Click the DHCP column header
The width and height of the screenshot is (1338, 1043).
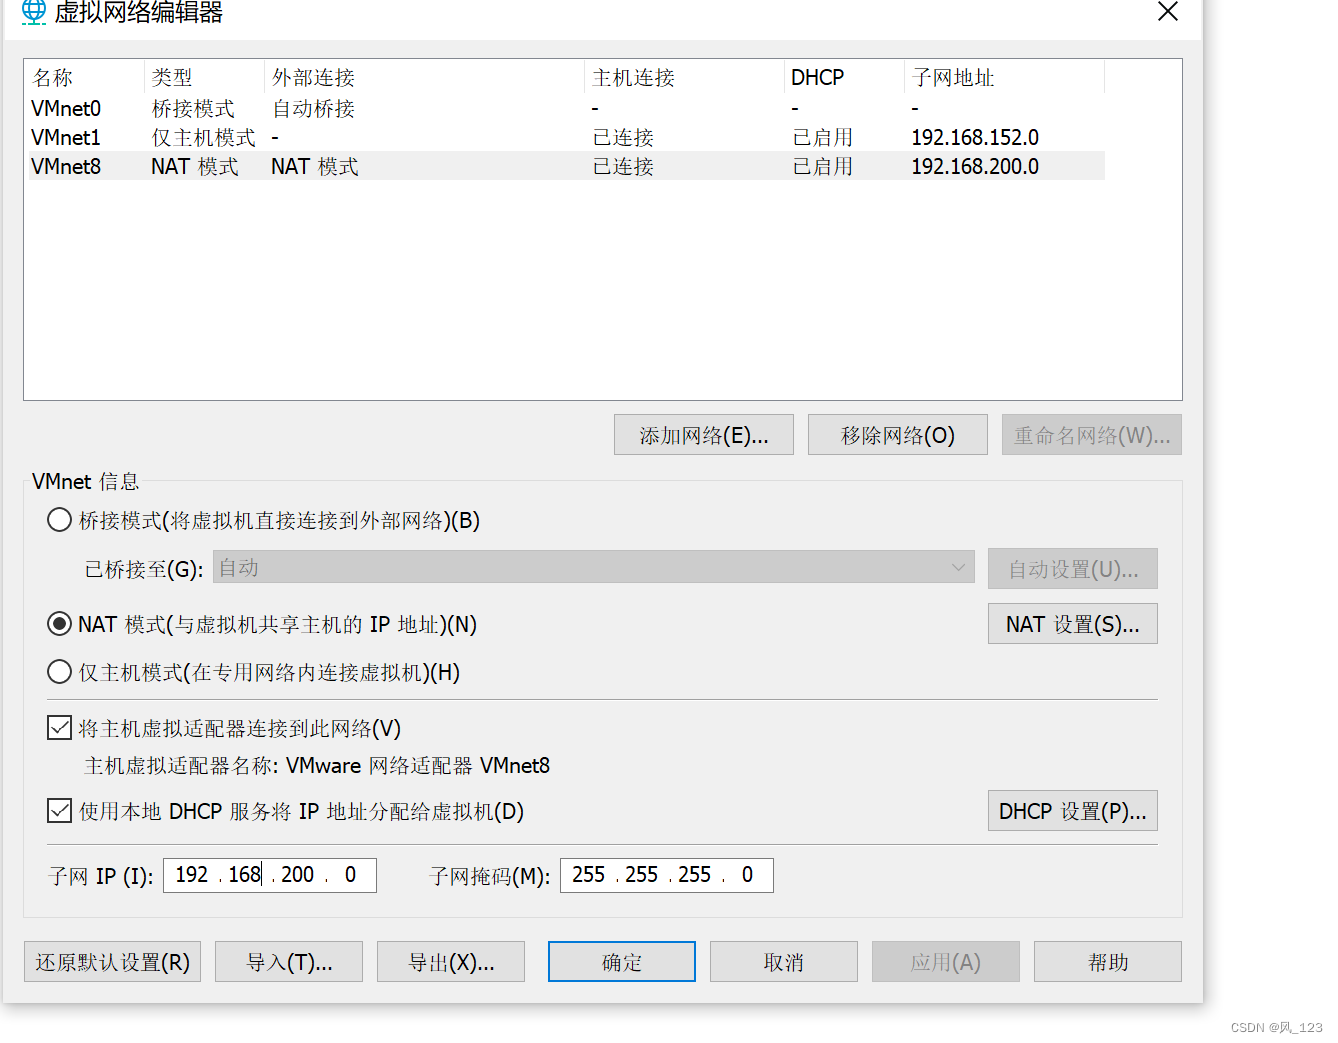(x=845, y=77)
